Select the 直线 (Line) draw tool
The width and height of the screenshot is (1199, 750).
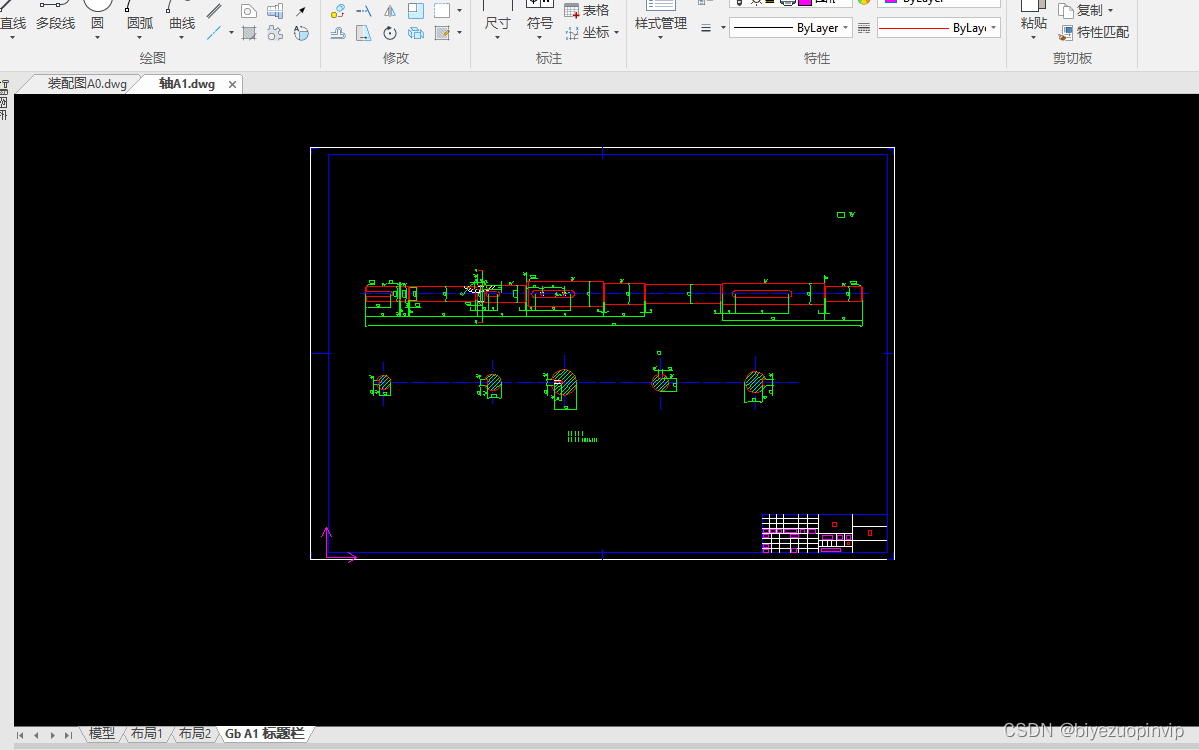[12, 17]
